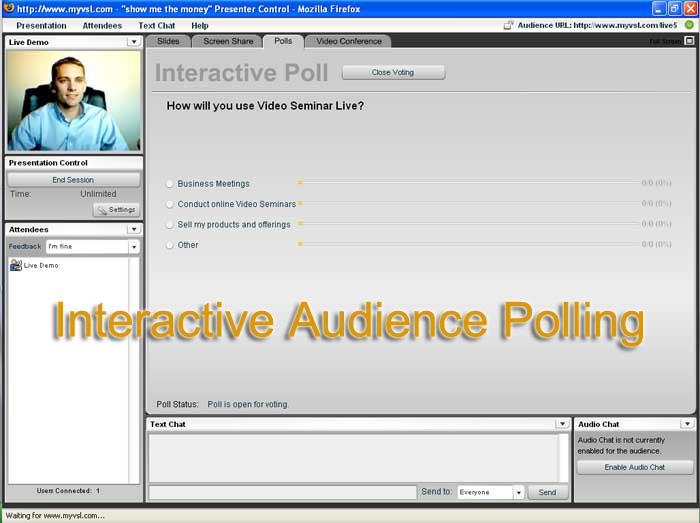This screenshot has height=523, width=700.
Task: Select the Business Meetings poll option
Action: 170,184
